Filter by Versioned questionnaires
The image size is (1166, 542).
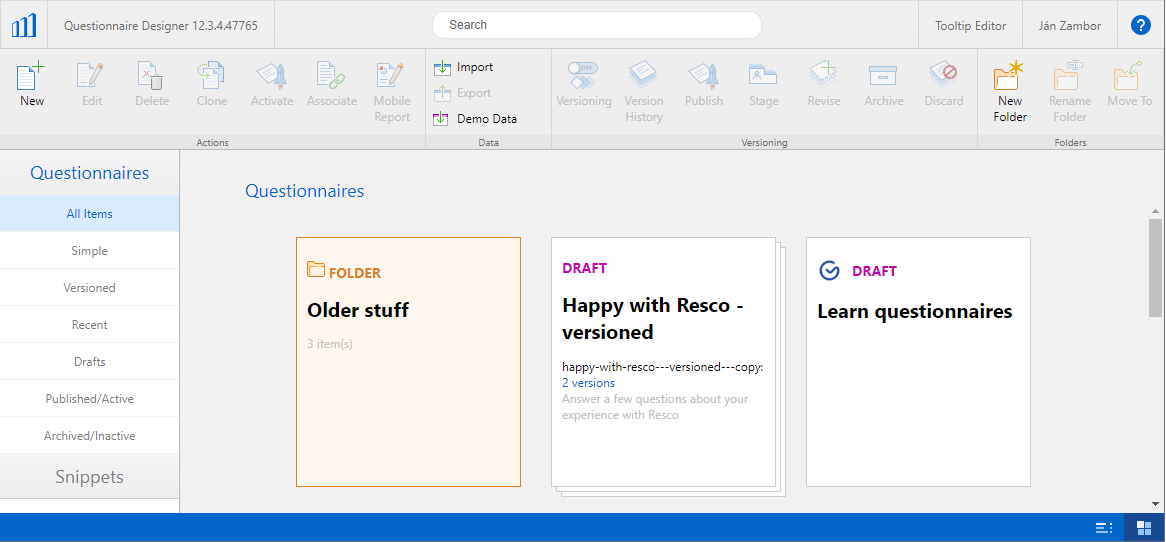point(89,288)
